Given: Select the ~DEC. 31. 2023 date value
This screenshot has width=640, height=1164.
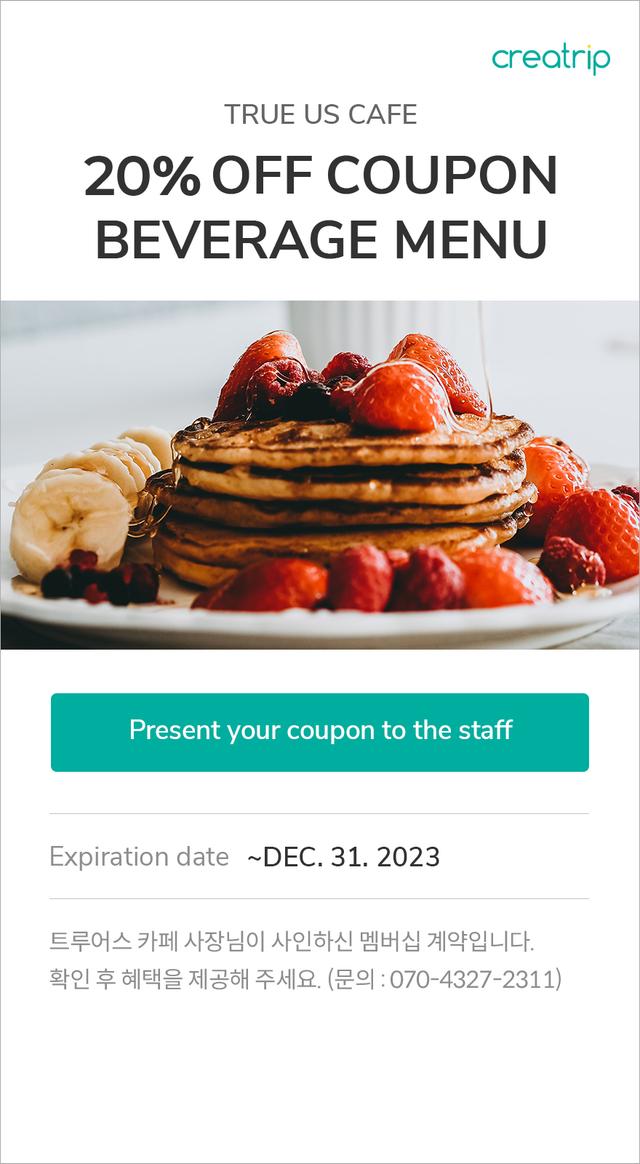Looking at the screenshot, I should click(343, 857).
